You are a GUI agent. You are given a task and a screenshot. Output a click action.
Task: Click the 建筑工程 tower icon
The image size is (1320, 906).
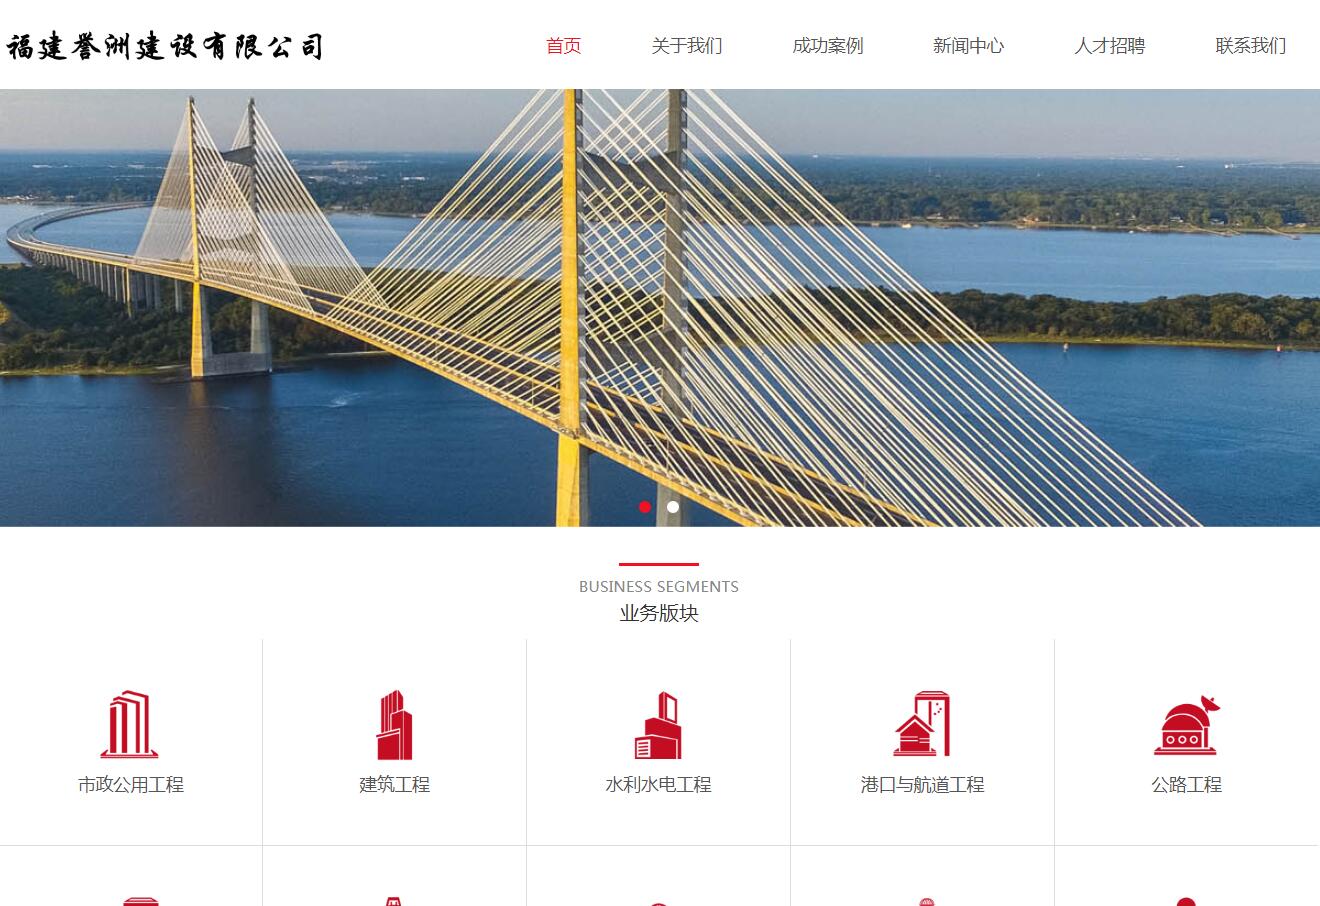point(394,724)
